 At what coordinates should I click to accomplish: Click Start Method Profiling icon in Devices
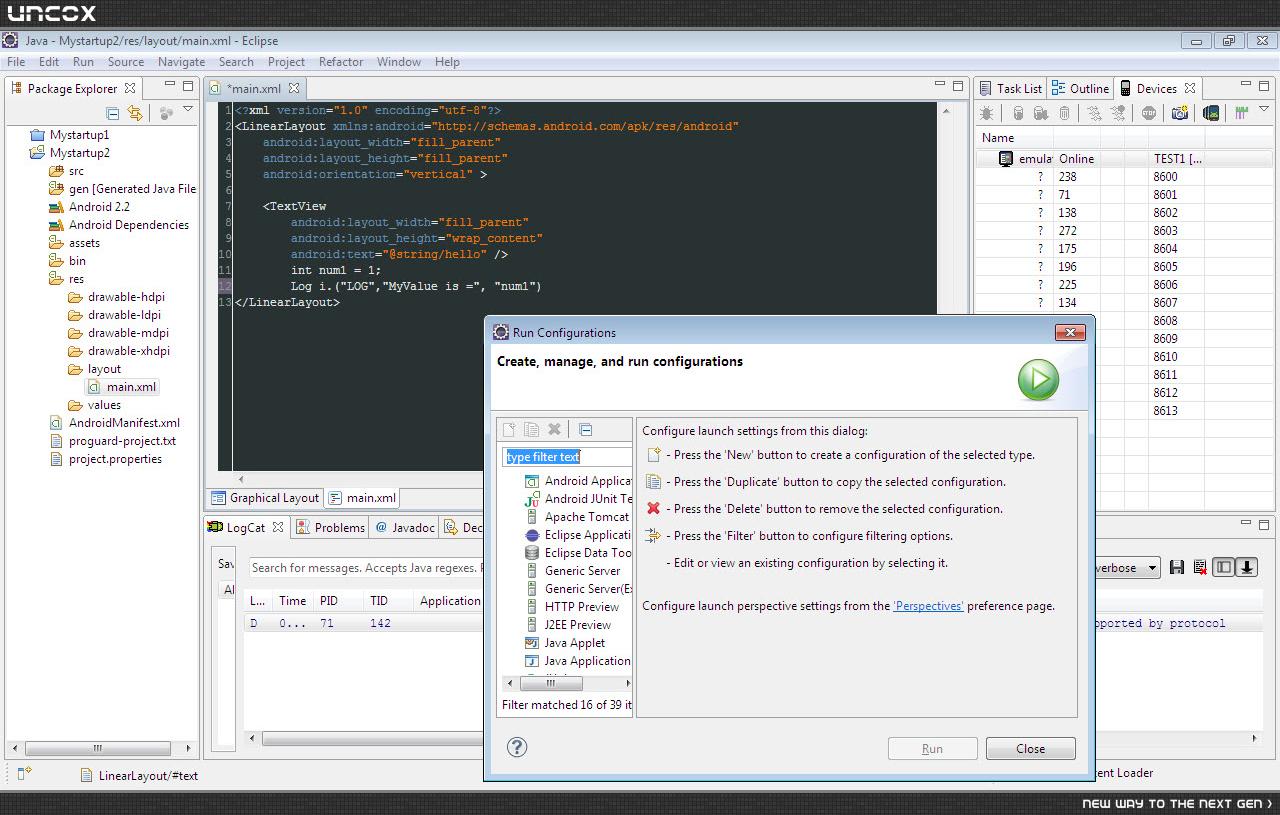(x=1117, y=113)
